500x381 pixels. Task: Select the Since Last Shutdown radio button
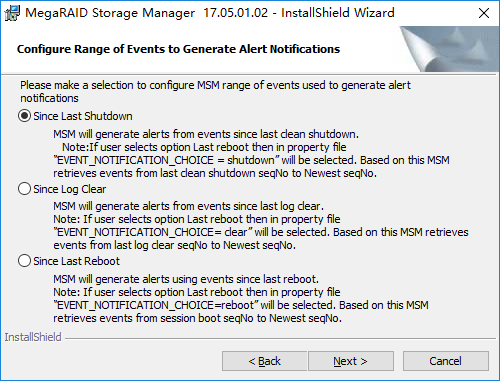pos(24,116)
